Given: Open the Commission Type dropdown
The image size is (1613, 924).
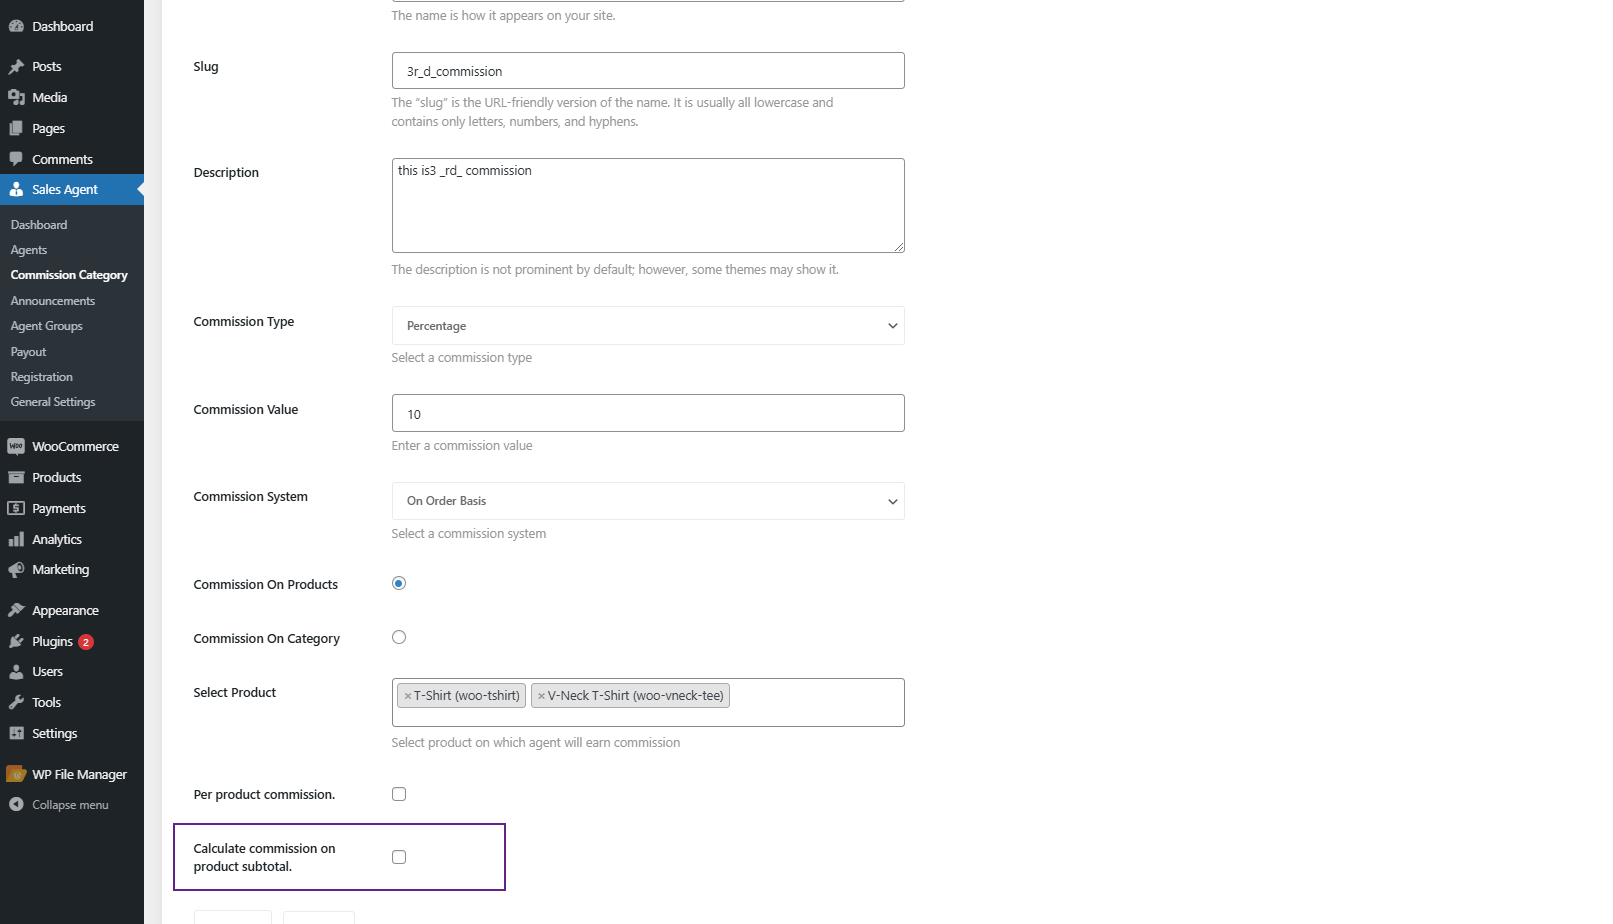Looking at the screenshot, I should 648,326.
